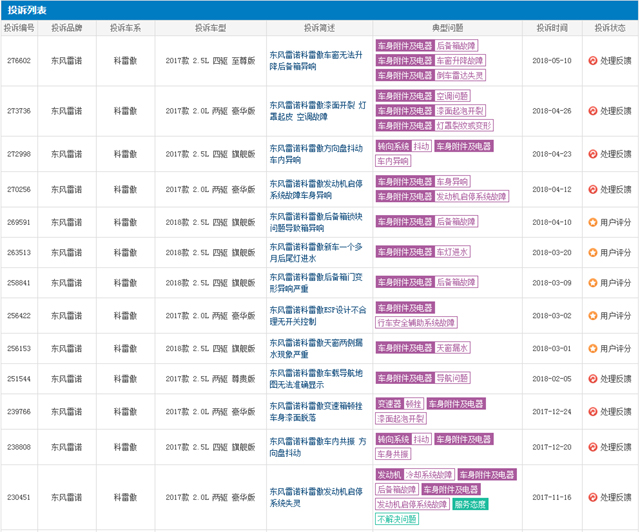Click 用户评分 status text in row 256153
Viewport: 640px width, 532px height.
pos(616,348)
